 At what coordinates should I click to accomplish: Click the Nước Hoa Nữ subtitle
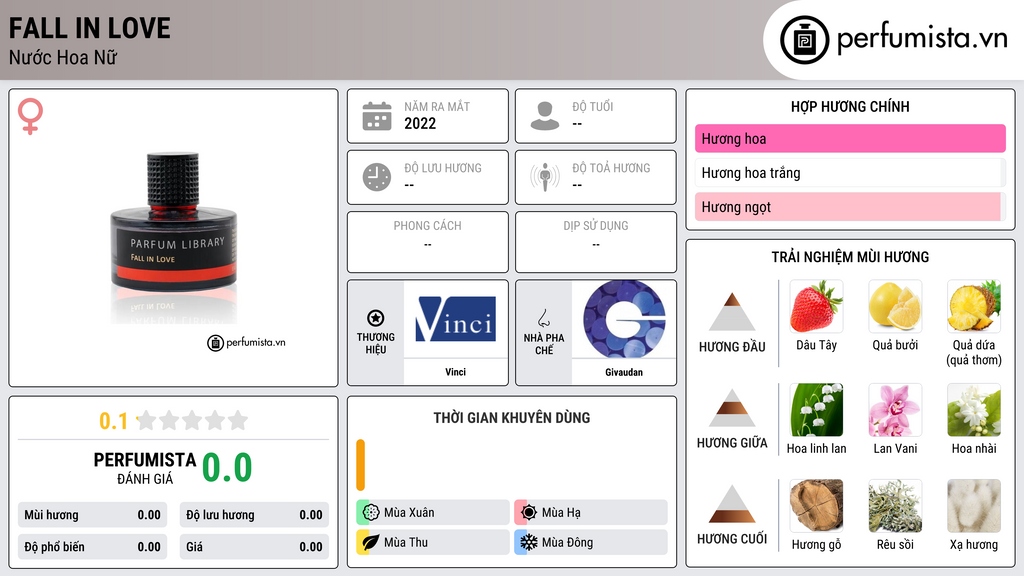tap(63, 58)
